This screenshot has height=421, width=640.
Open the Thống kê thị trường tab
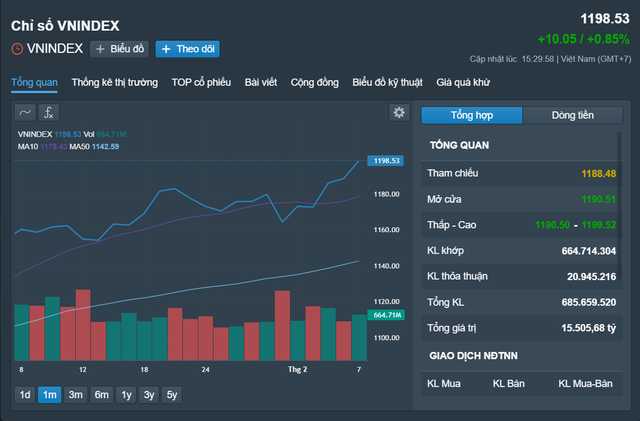[x=115, y=83]
